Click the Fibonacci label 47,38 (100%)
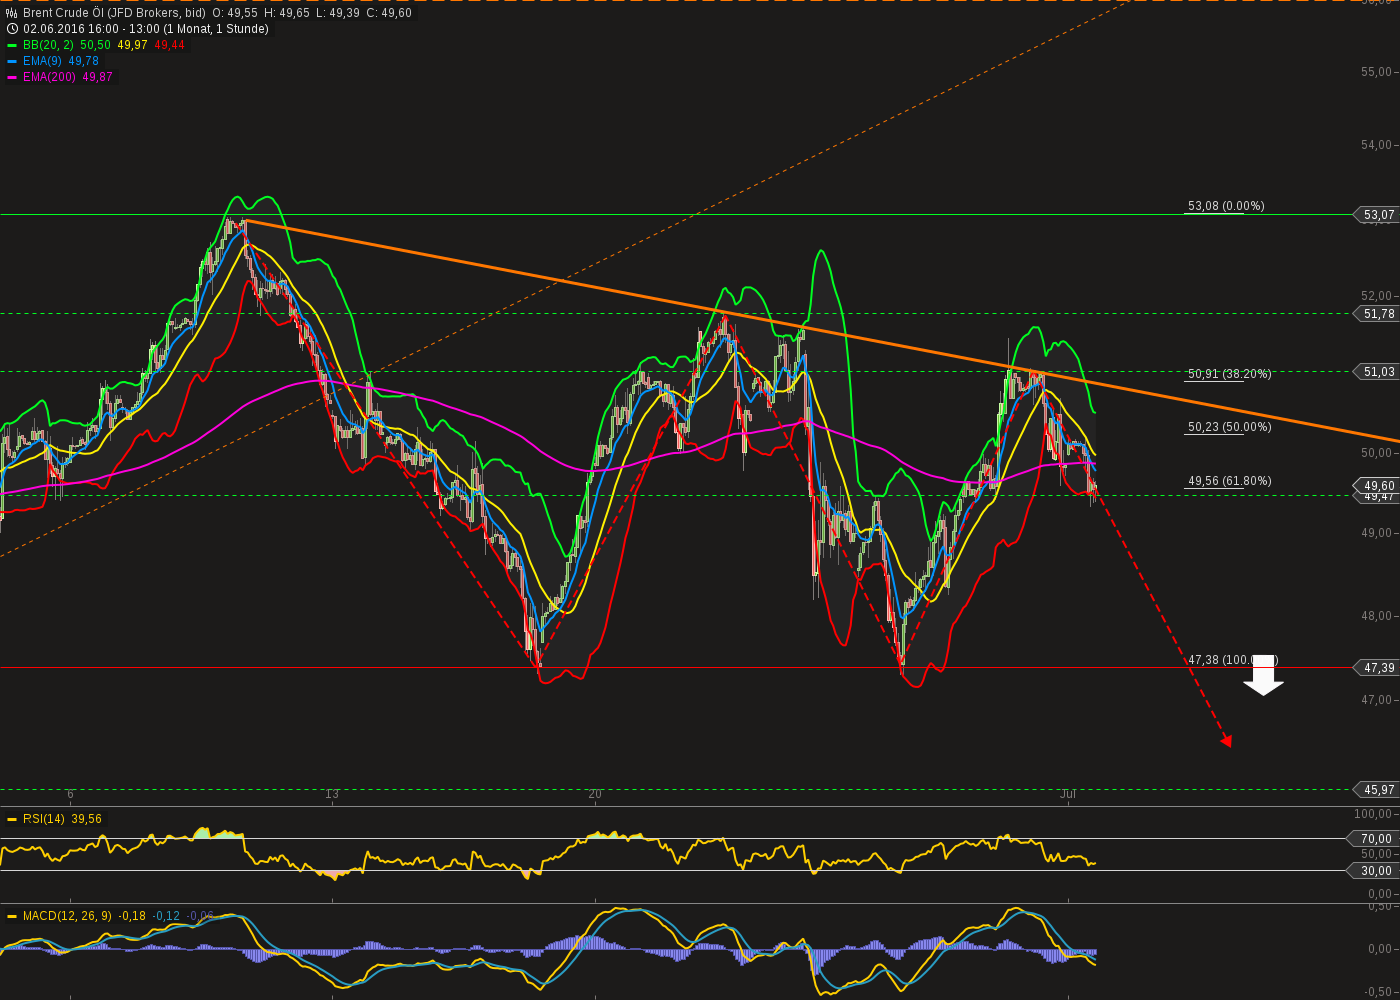 (1232, 660)
